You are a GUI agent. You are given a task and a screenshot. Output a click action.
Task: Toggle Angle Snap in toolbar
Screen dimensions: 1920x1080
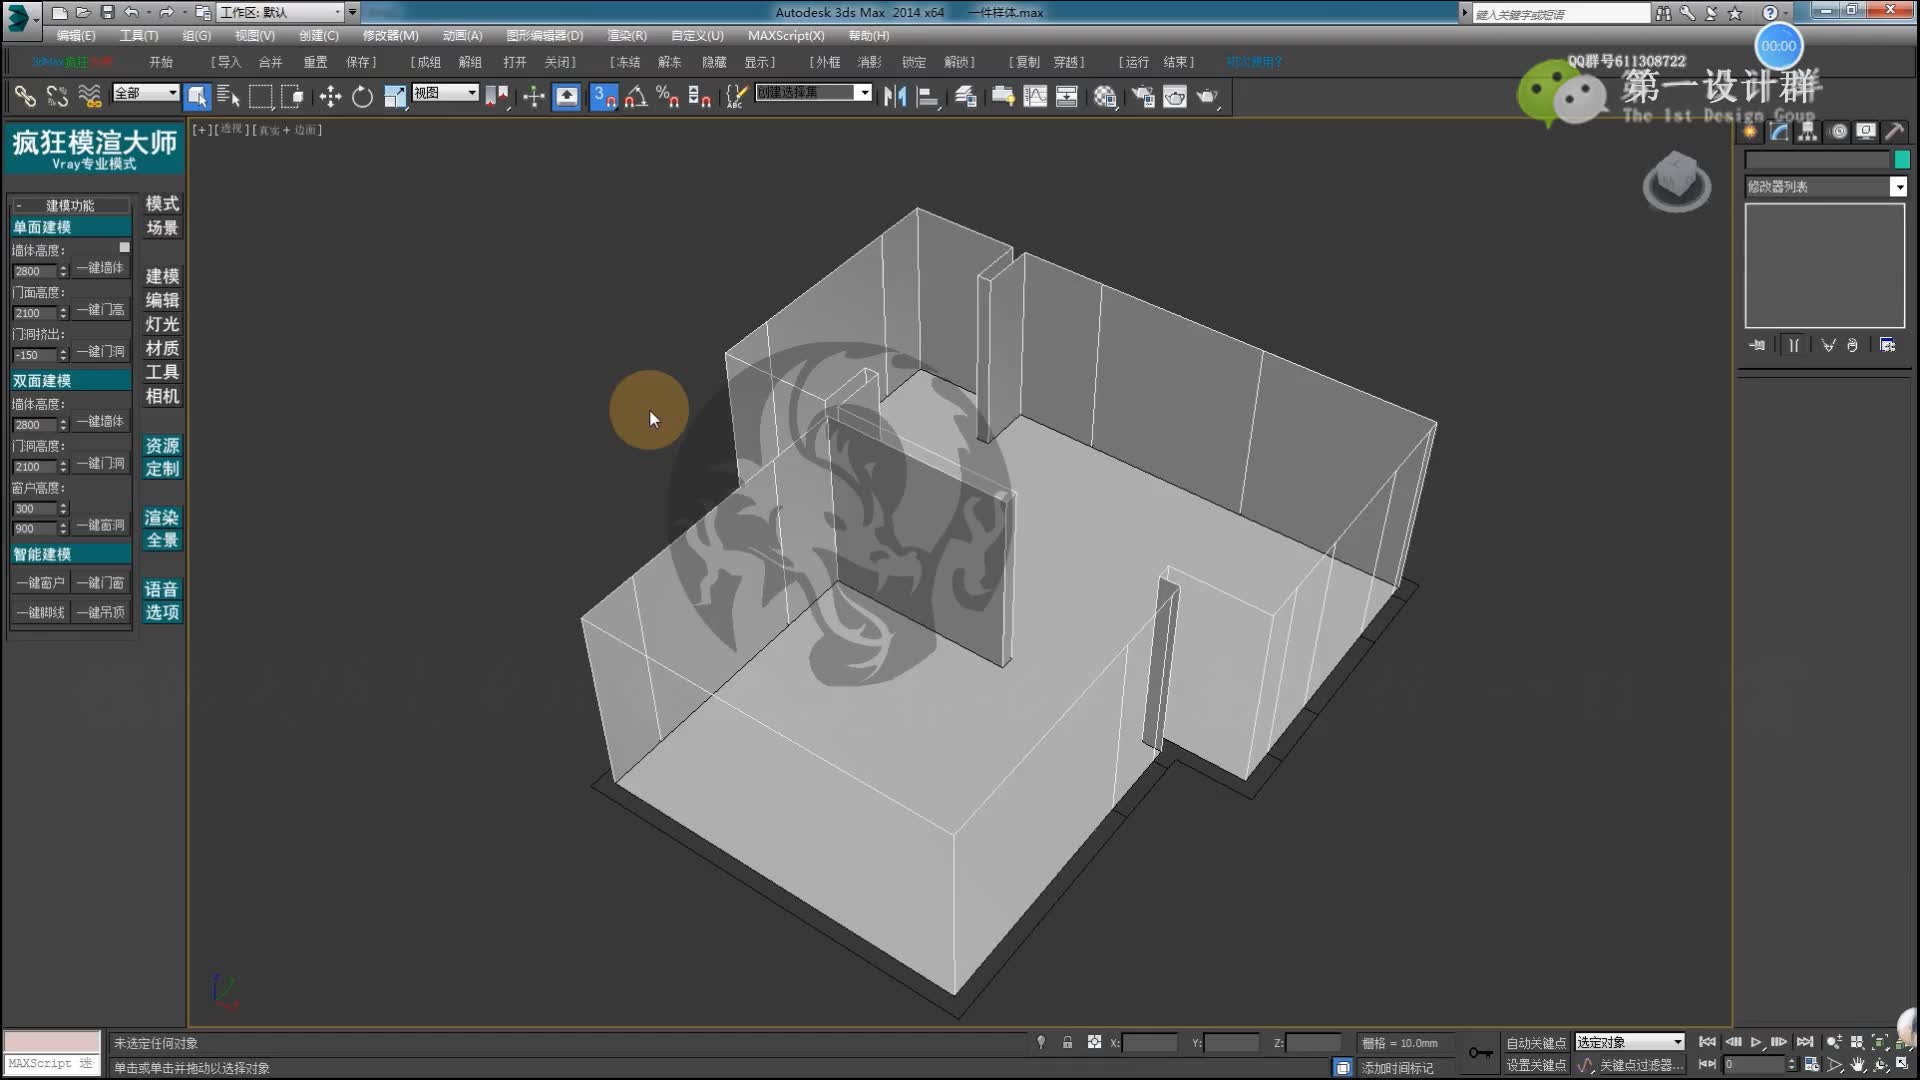tap(636, 97)
